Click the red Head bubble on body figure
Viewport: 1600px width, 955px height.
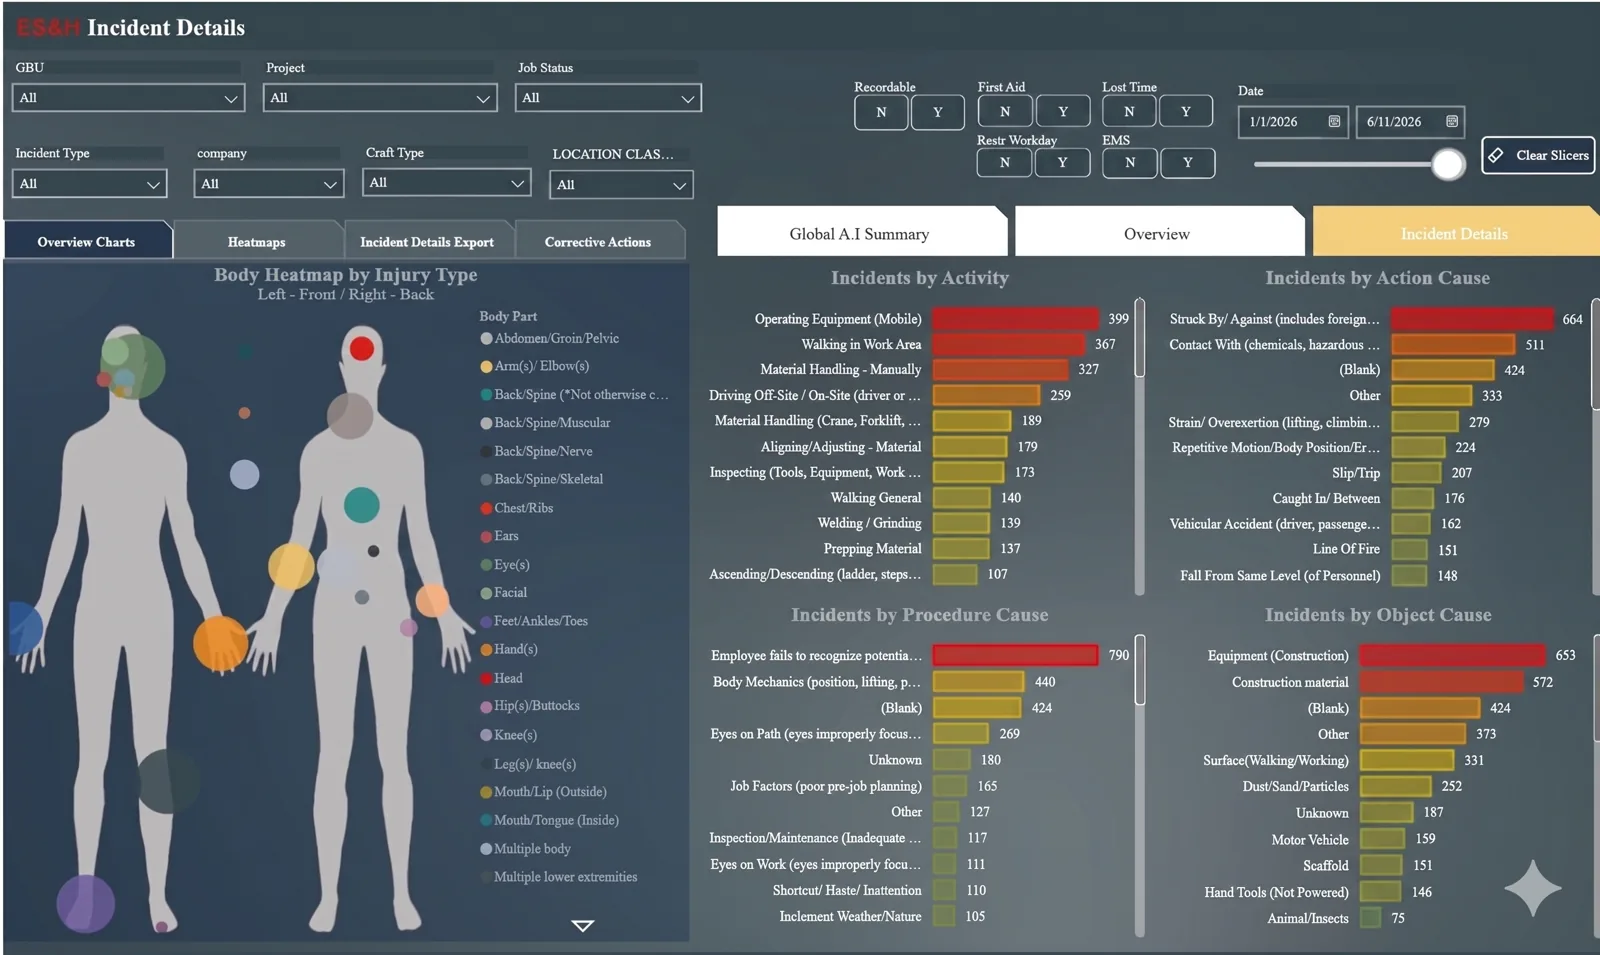click(362, 349)
